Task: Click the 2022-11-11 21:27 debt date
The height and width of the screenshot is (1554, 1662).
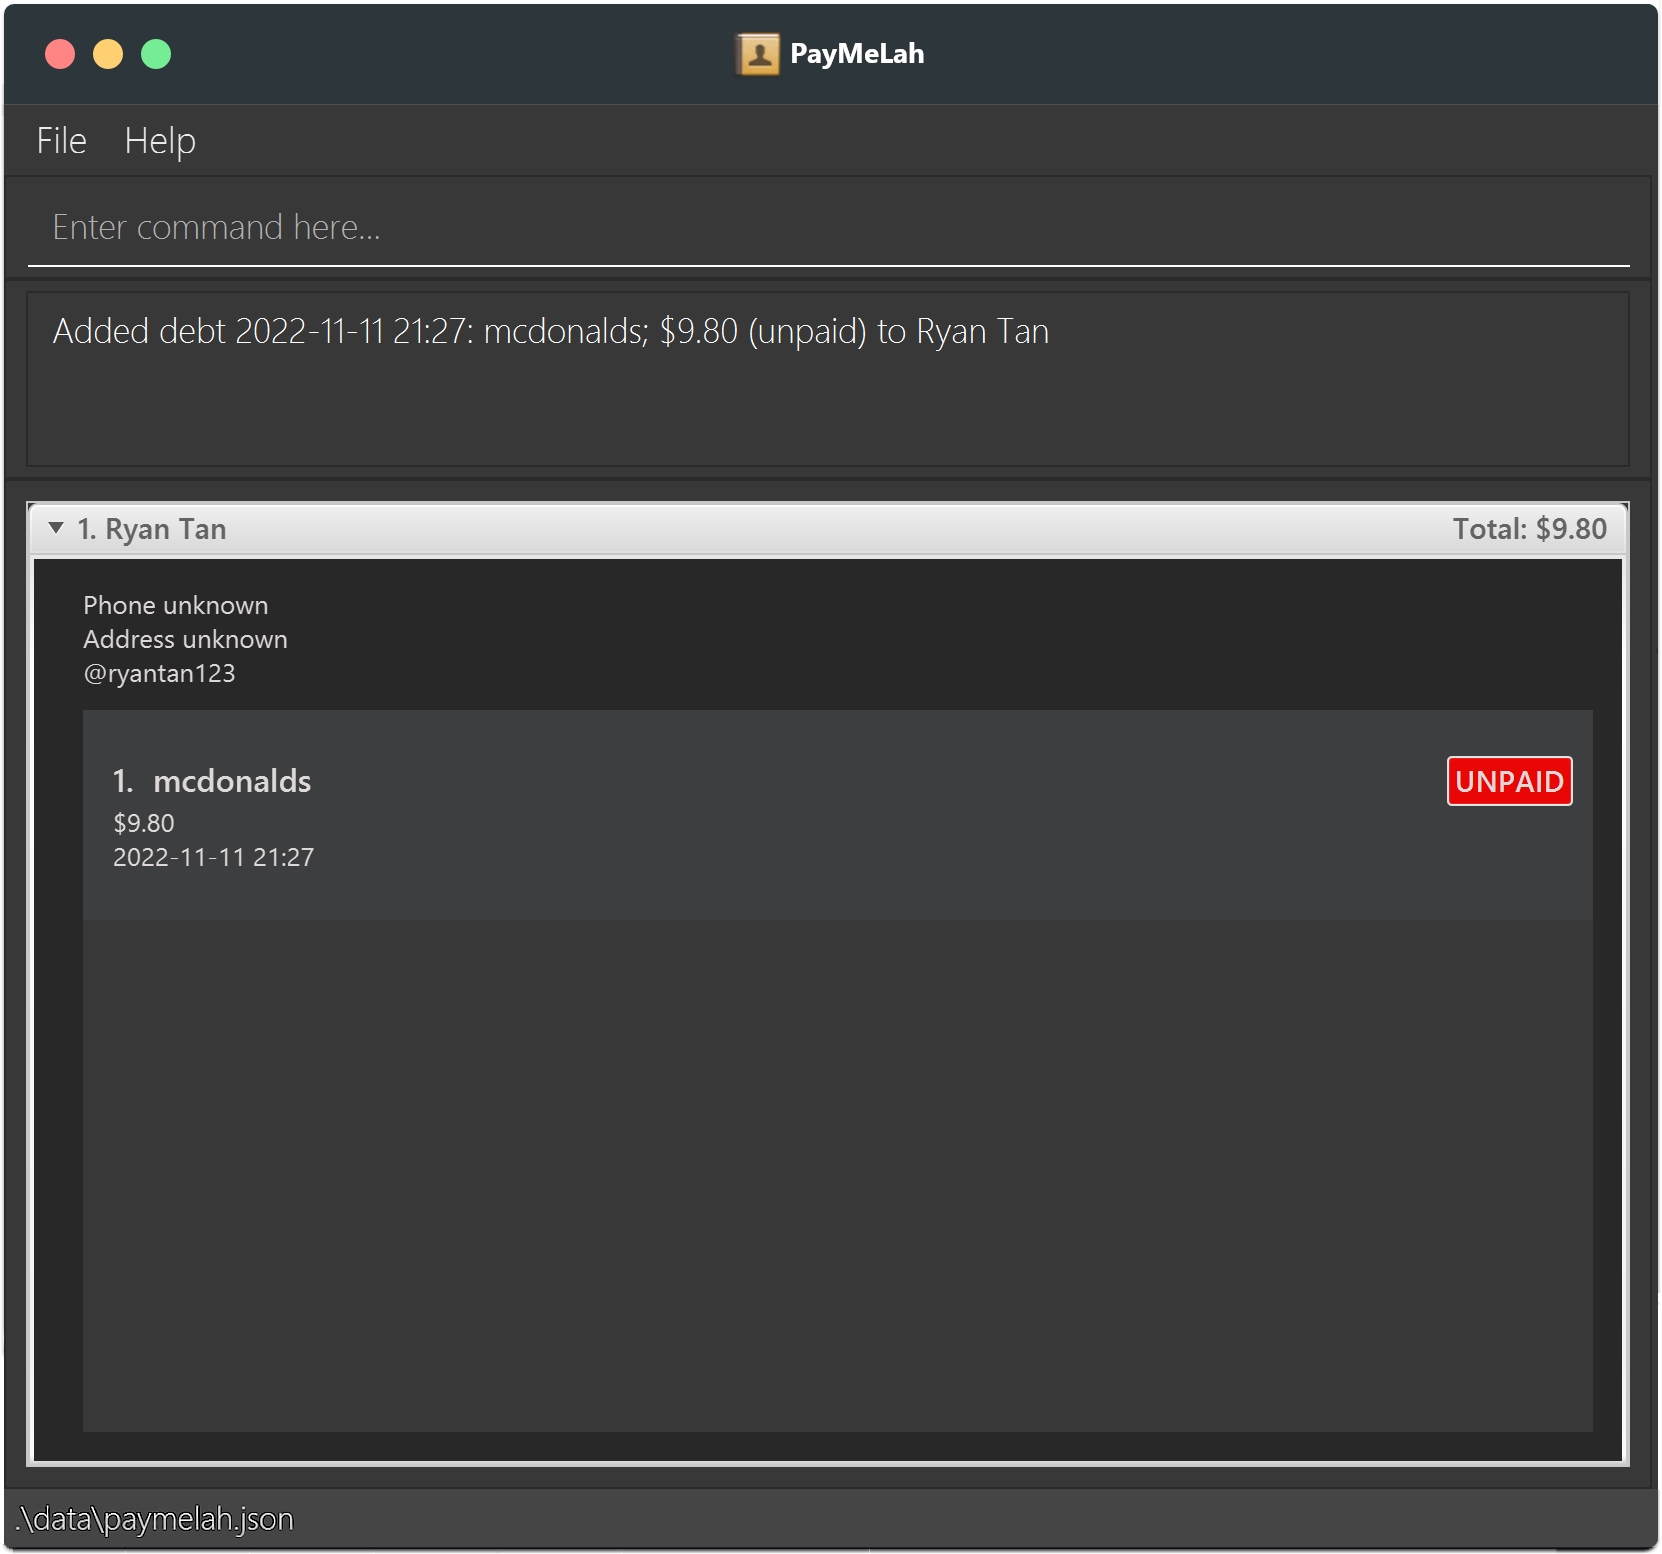Action: pyautogui.click(x=213, y=857)
